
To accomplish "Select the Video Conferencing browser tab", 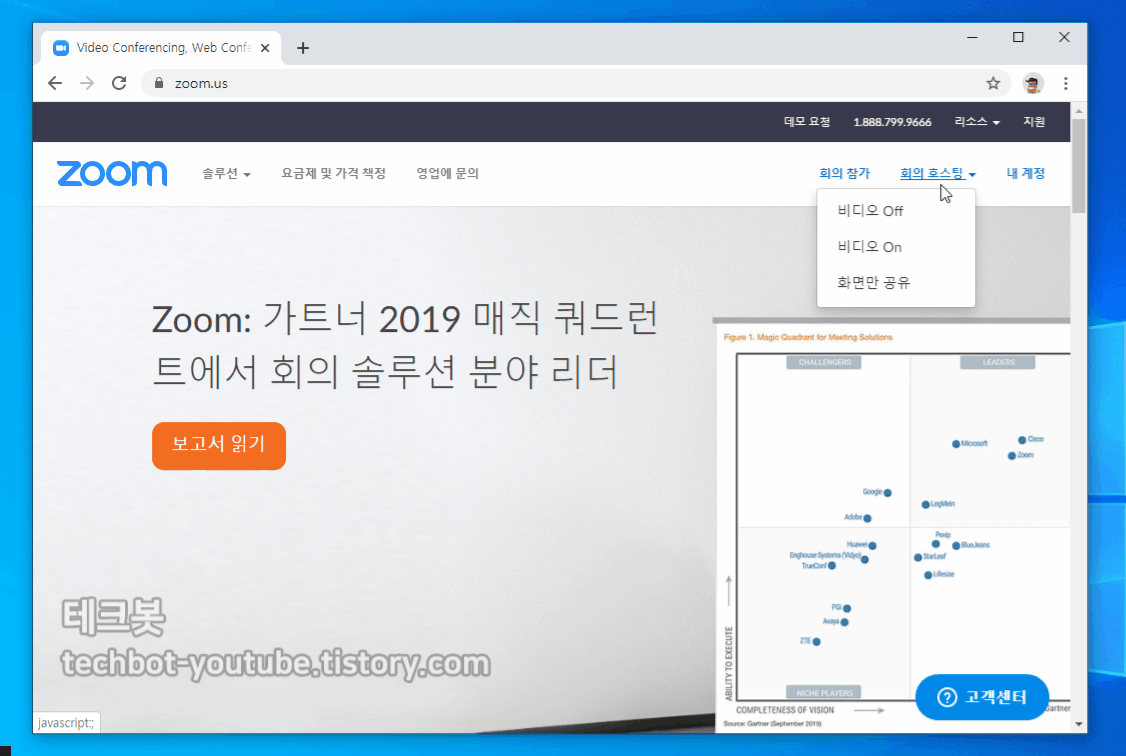I will (x=161, y=47).
